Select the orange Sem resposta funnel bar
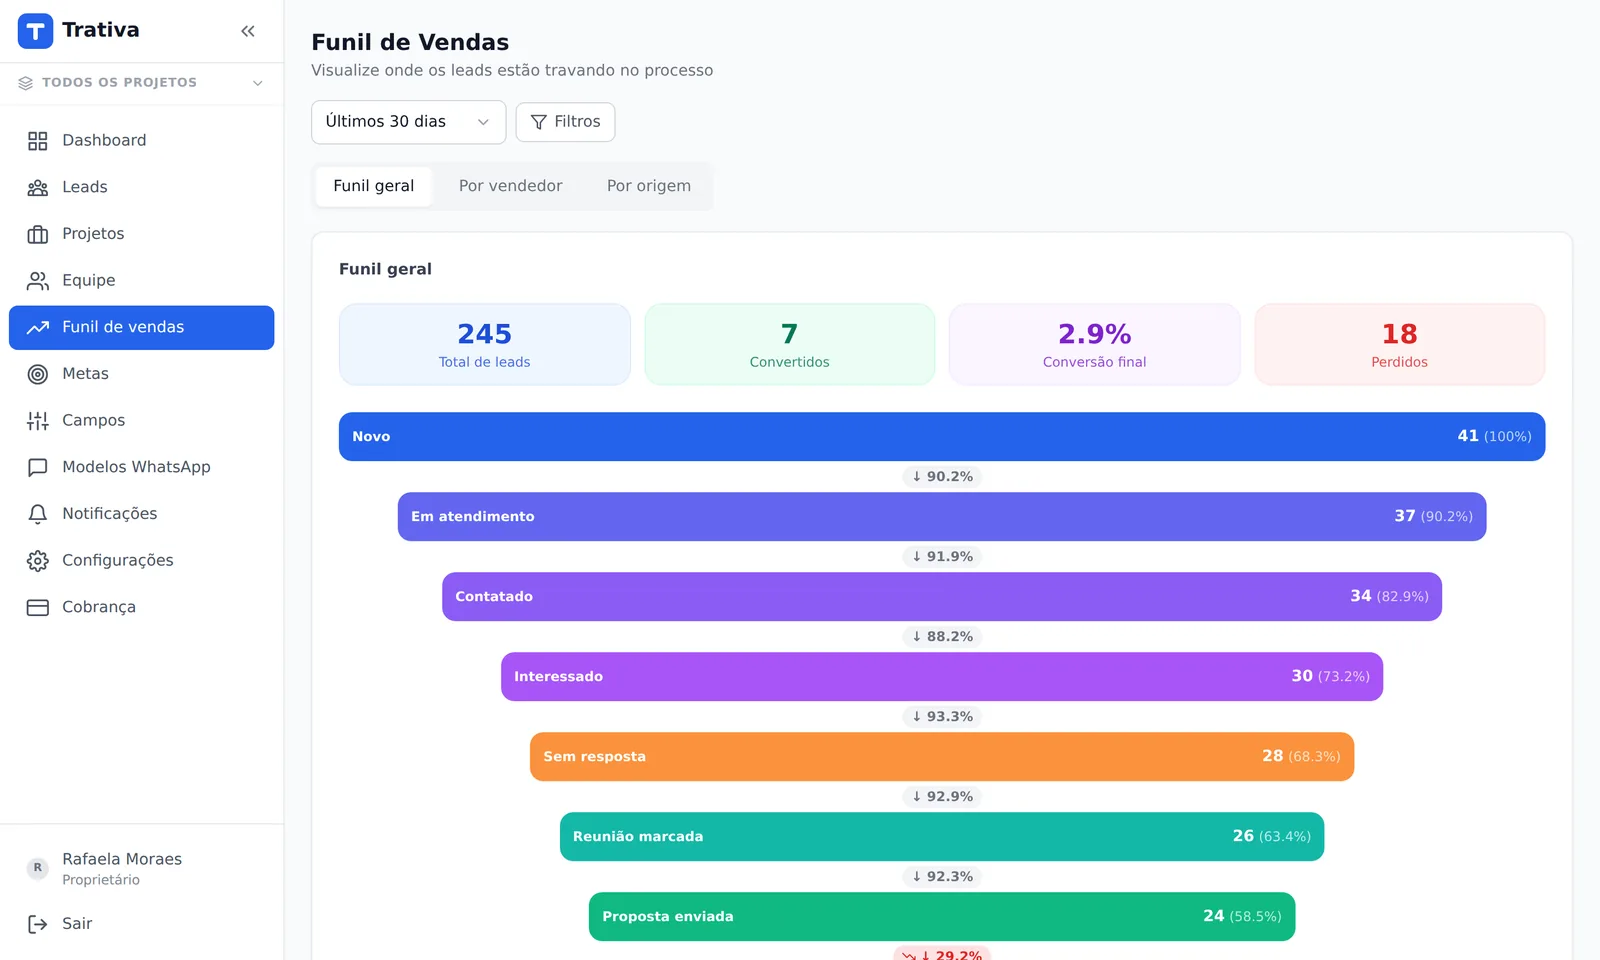 pos(942,757)
